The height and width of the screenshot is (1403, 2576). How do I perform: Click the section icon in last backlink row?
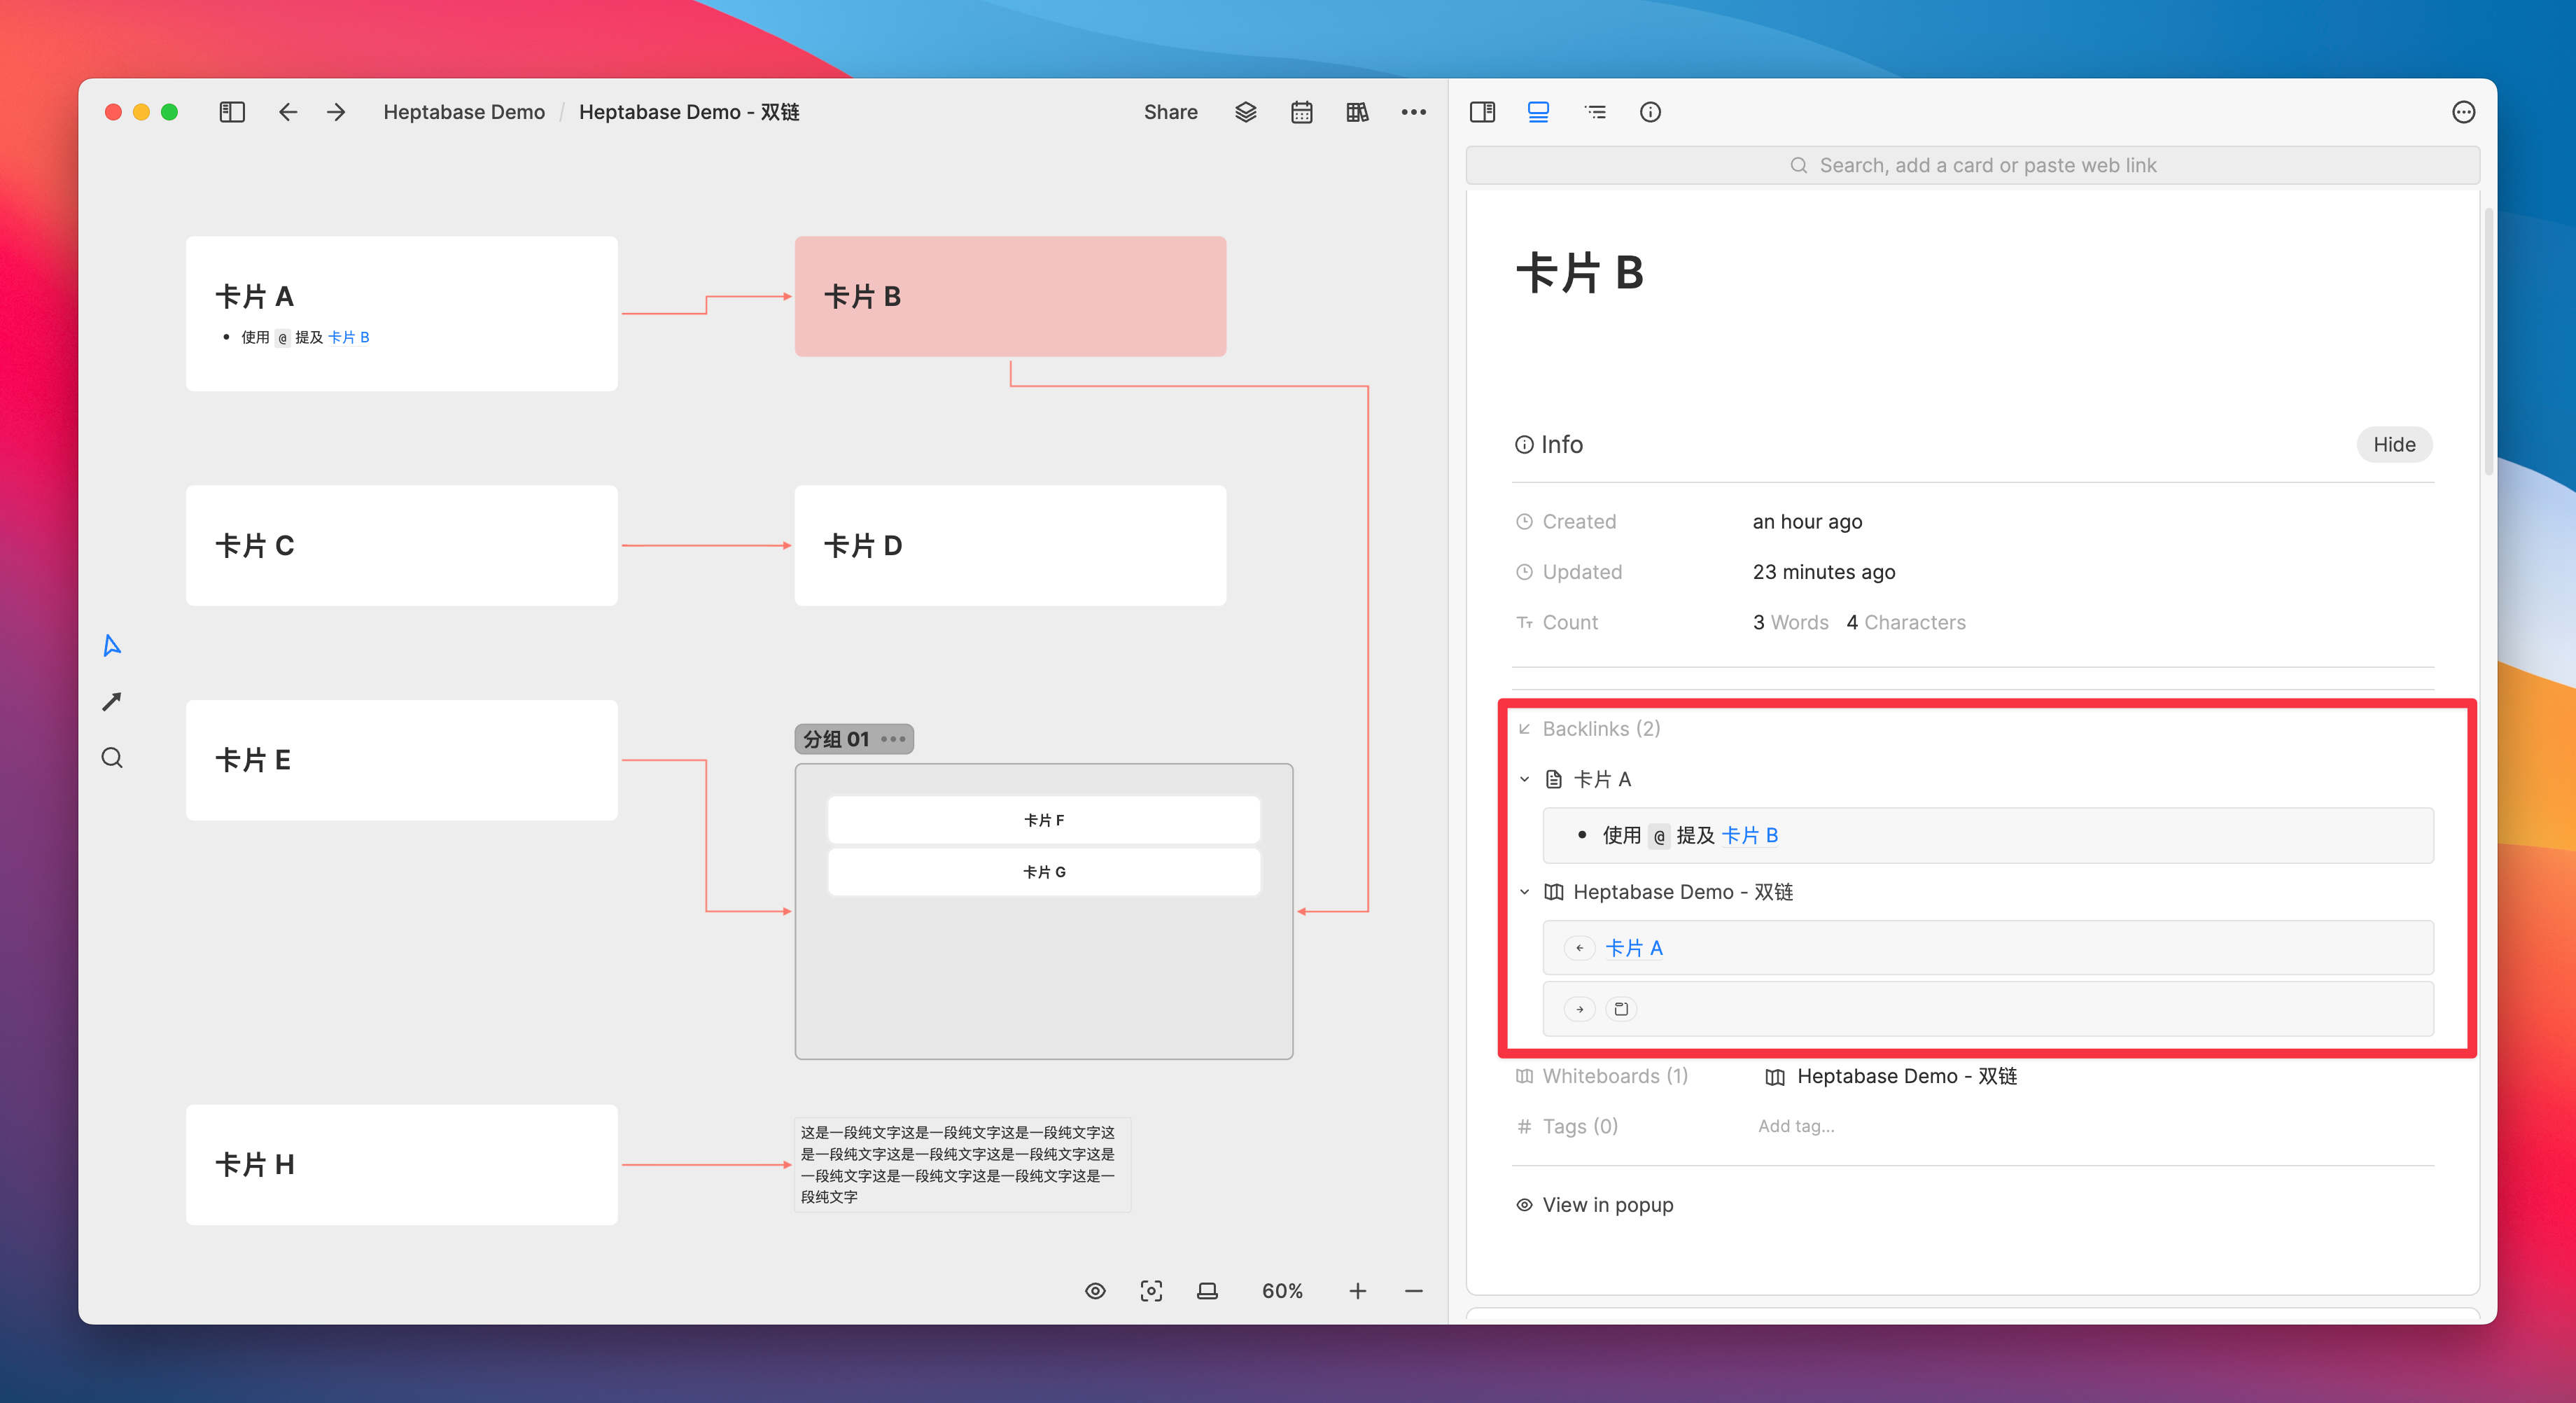click(1621, 1009)
